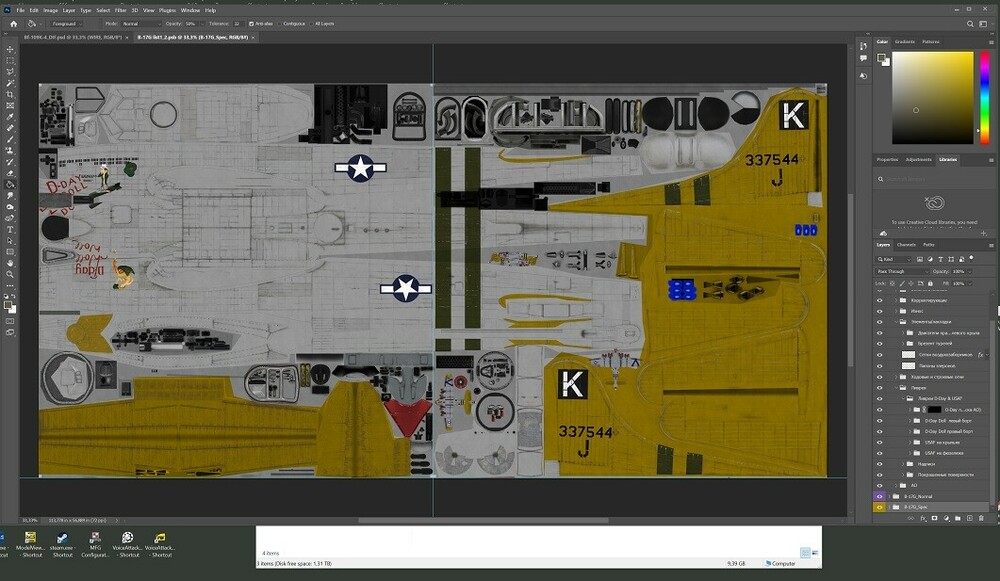Collapse the Ливрея D-Day & USAF group
Image resolution: width=1000 pixels, height=581 pixels.
click(905, 396)
